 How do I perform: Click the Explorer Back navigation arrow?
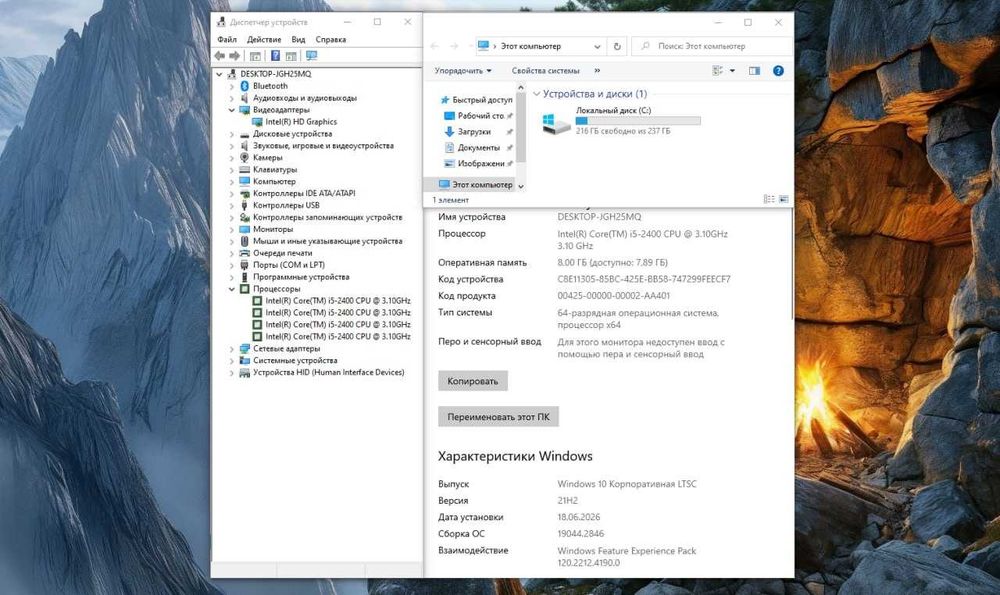[x=435, y=47]
